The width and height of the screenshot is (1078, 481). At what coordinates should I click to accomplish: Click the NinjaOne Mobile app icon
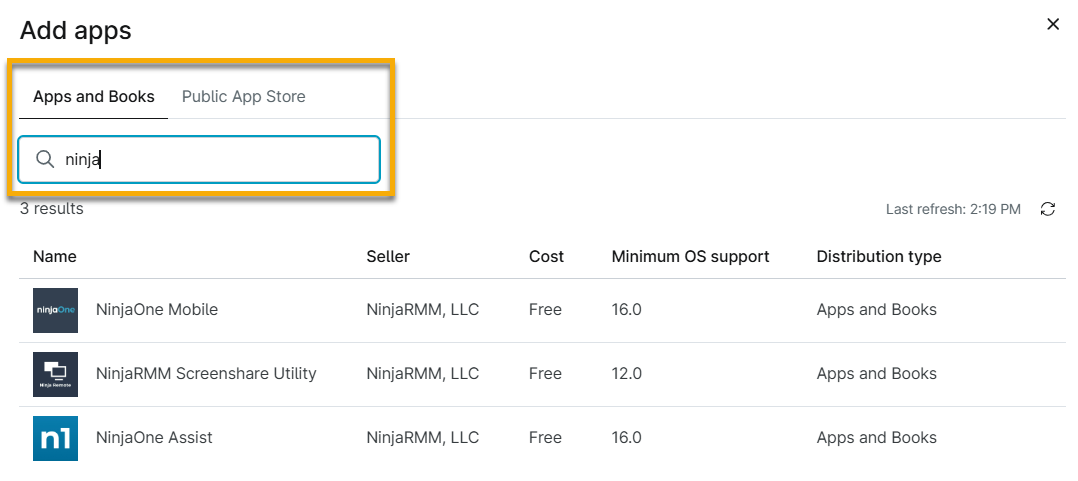(55, 310)
